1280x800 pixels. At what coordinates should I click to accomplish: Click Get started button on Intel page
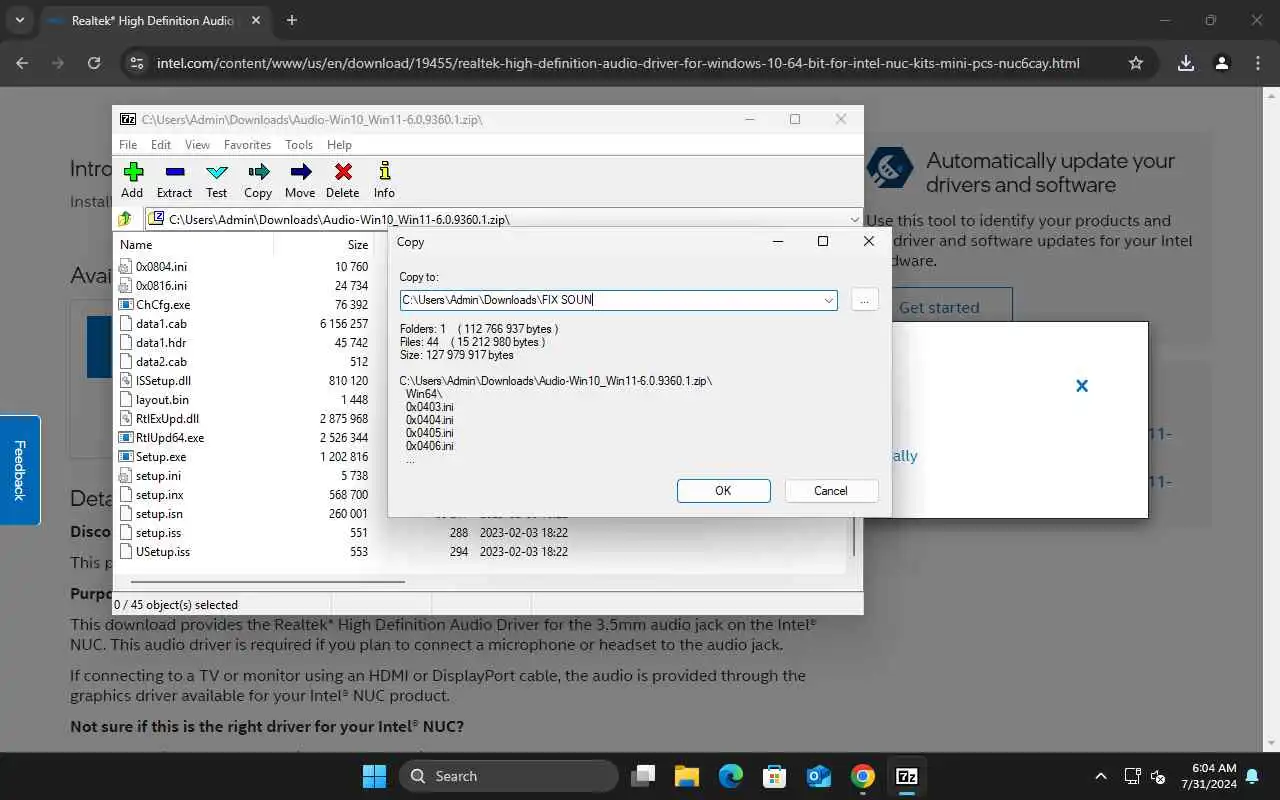(x=939, y=307)
